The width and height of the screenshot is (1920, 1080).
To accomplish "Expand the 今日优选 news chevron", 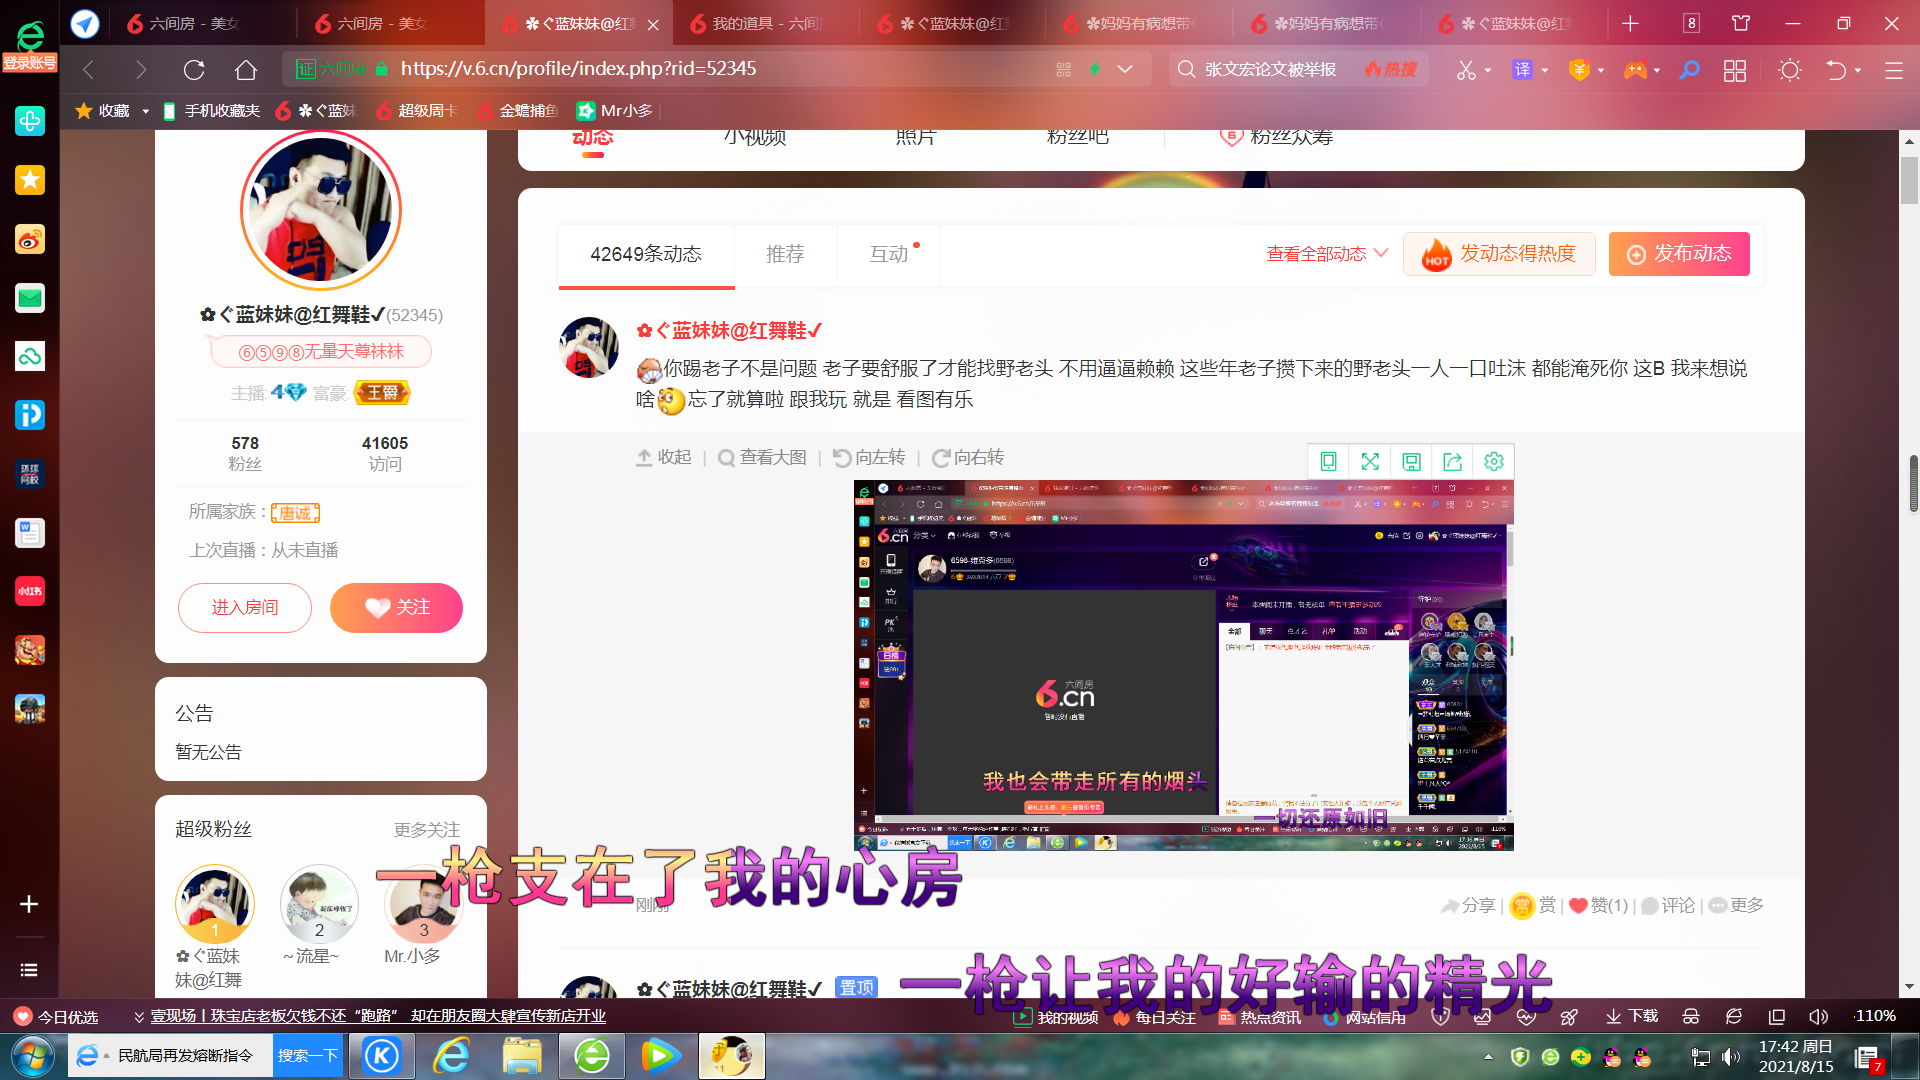I will point(139,1017).
